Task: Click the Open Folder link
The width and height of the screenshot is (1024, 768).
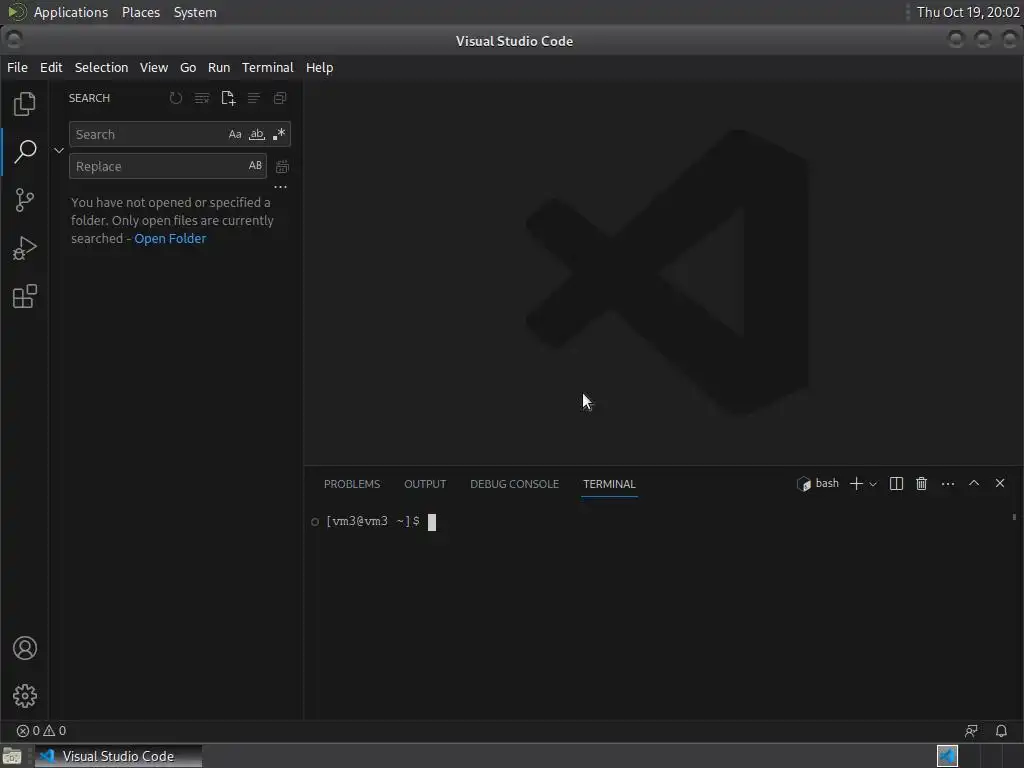Action: pyautogui.click(x=170, y=238)
